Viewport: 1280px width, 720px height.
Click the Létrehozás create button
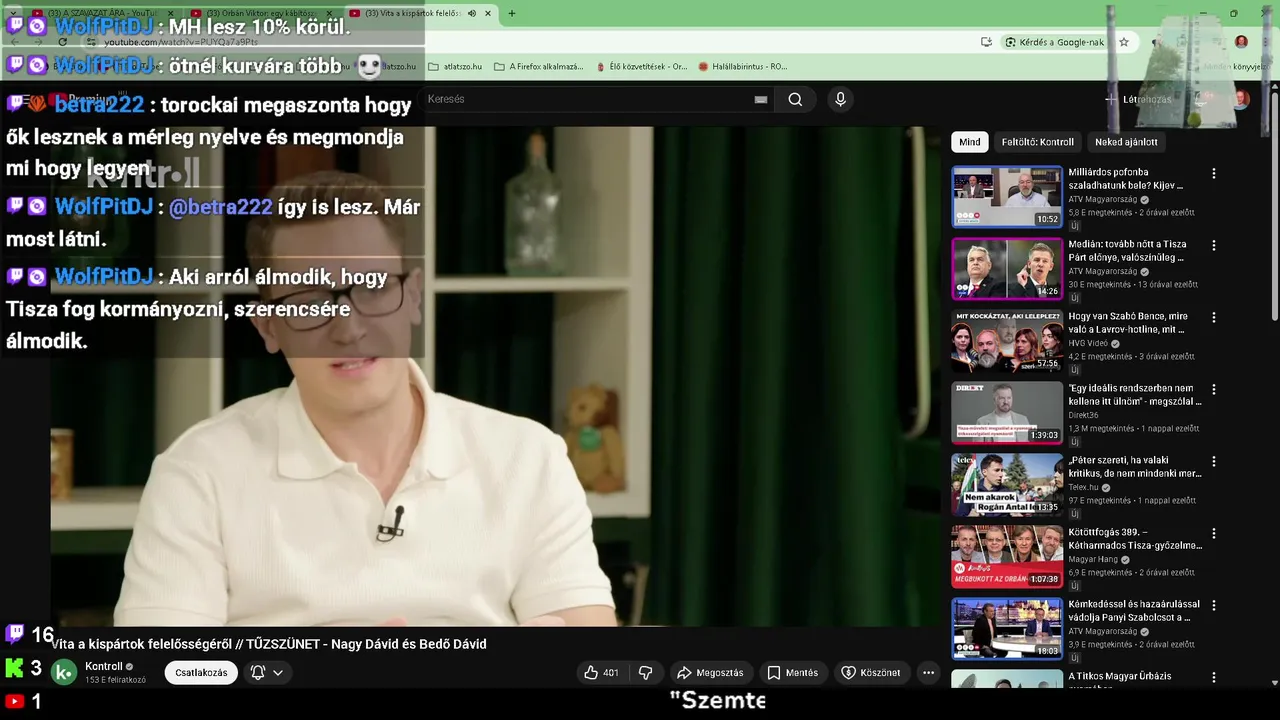1138,99
